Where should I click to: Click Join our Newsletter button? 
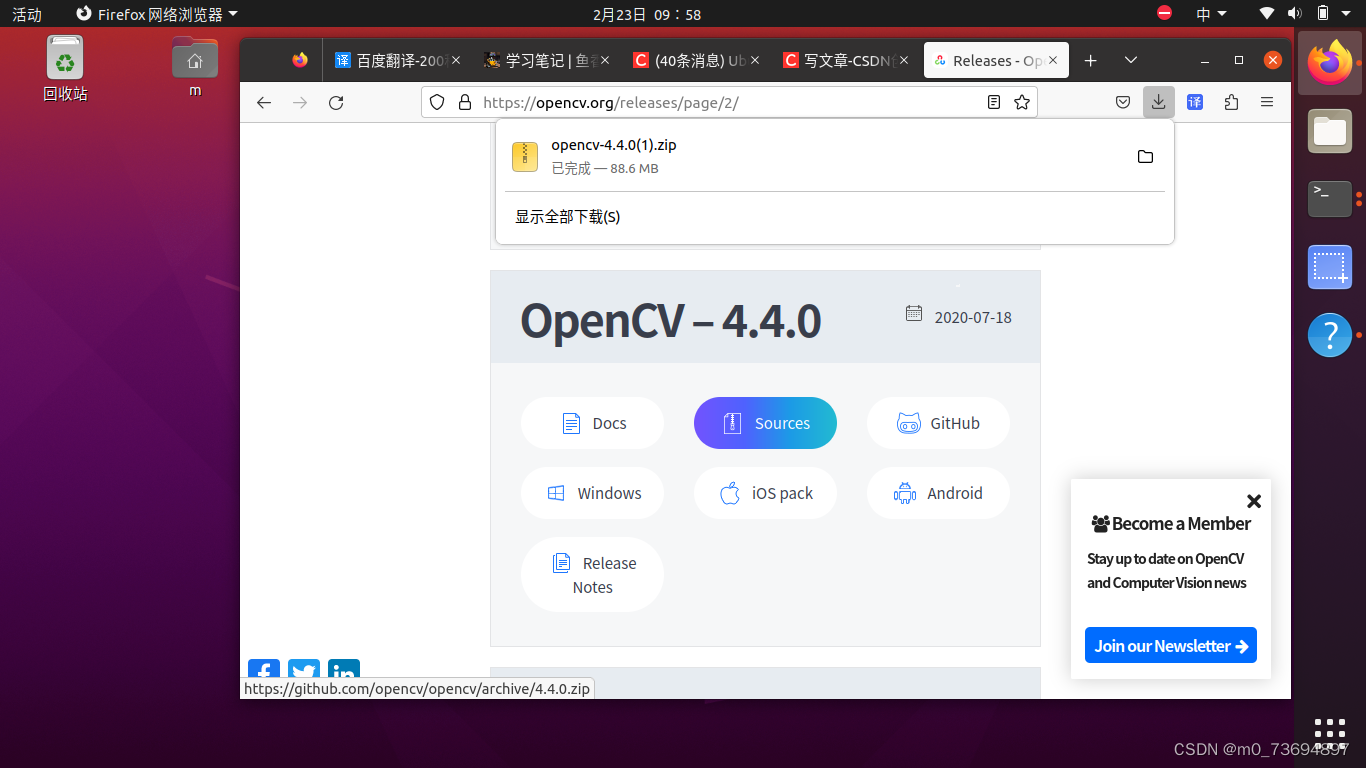[x=1171, y=645]
